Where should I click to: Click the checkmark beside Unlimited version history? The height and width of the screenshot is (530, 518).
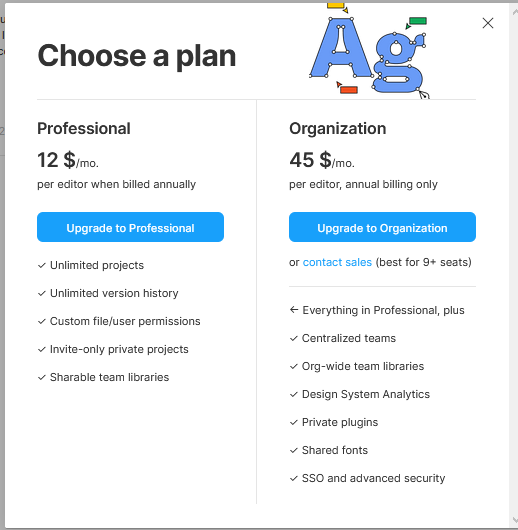point(42,293)
